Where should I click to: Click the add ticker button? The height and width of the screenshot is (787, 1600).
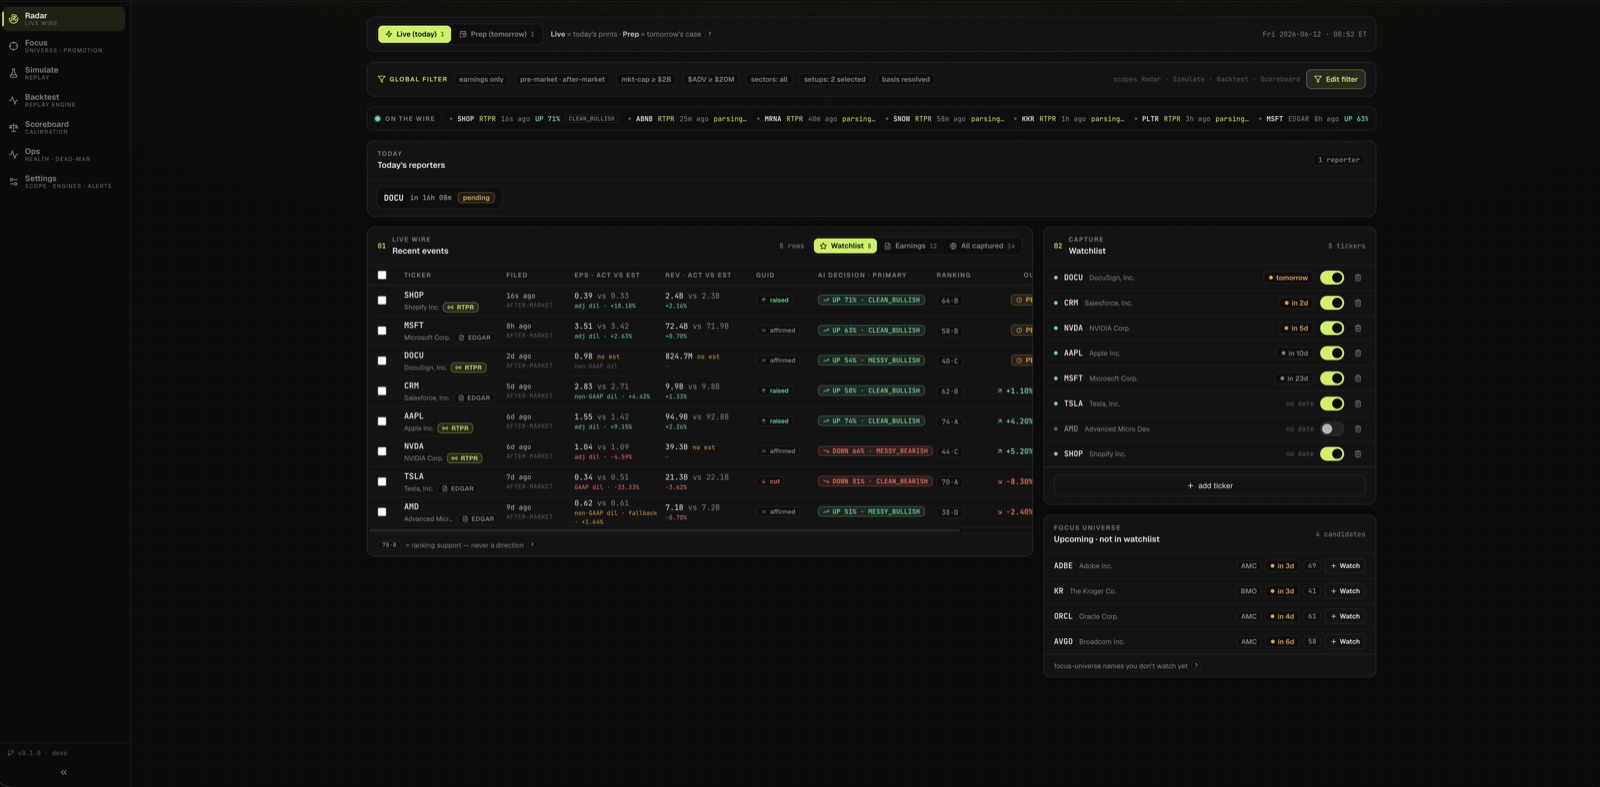tap(1209, 486)
